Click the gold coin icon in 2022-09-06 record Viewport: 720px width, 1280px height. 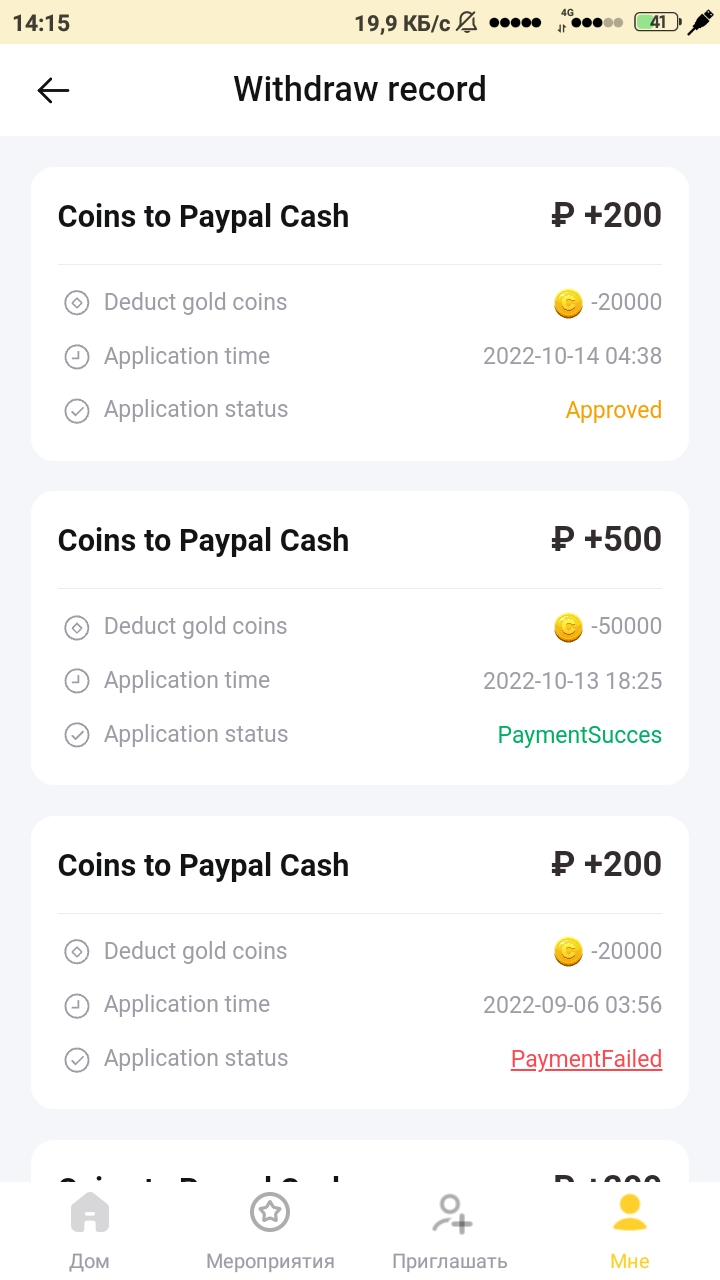coord(568,952)
